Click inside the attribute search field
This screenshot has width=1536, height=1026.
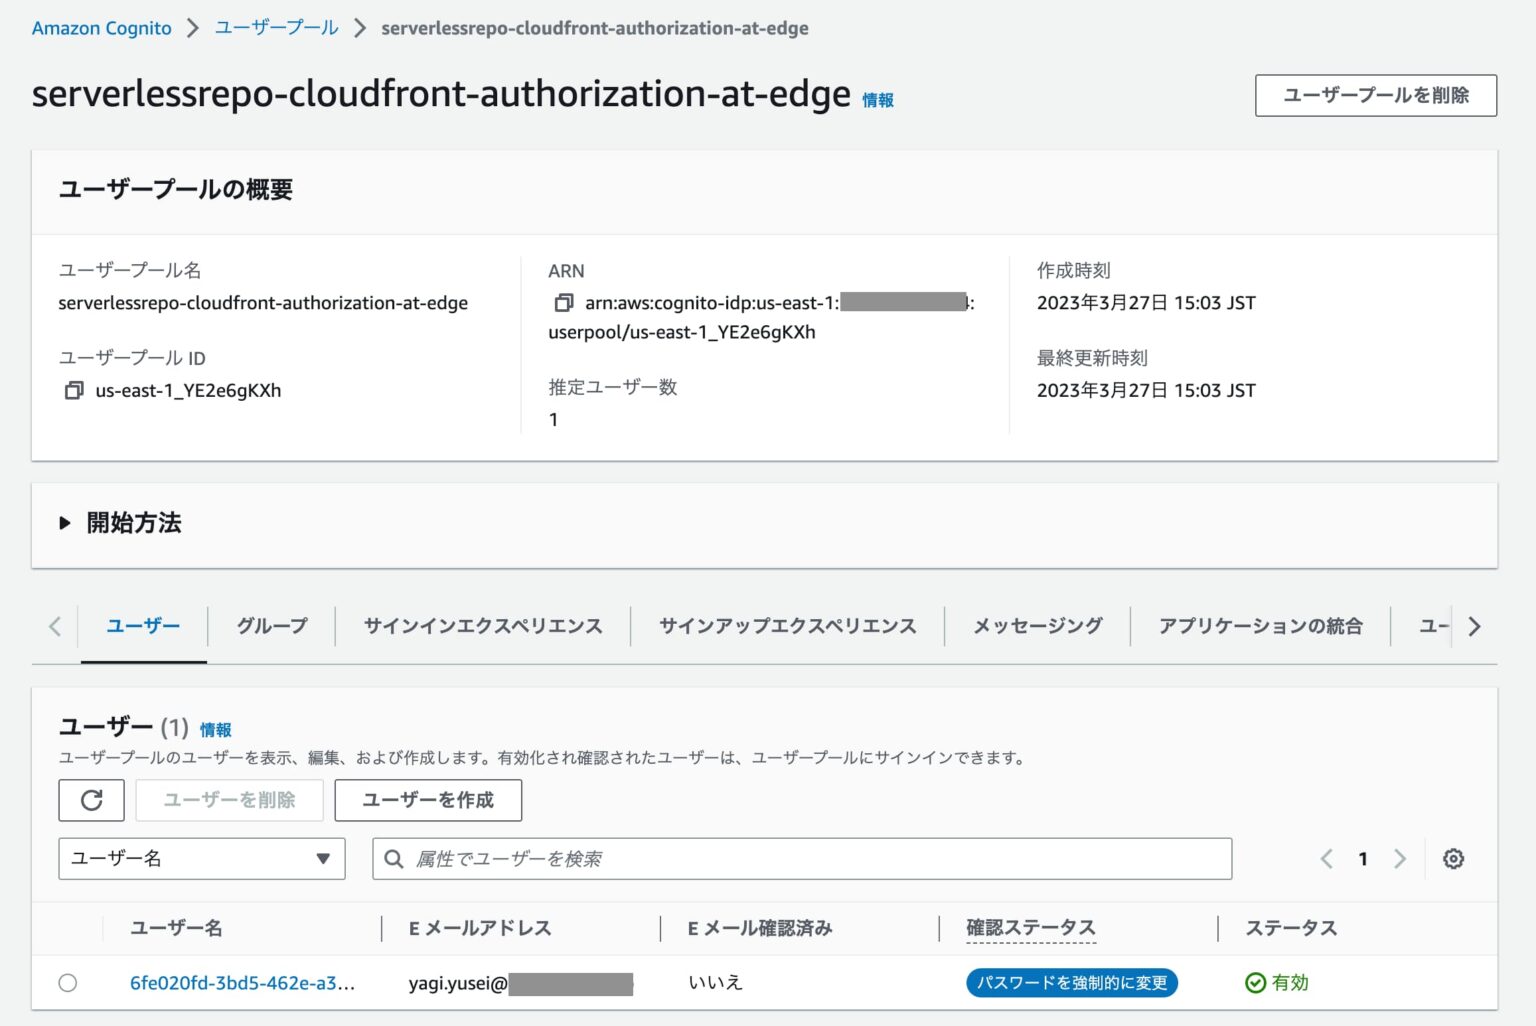(700, 858)
